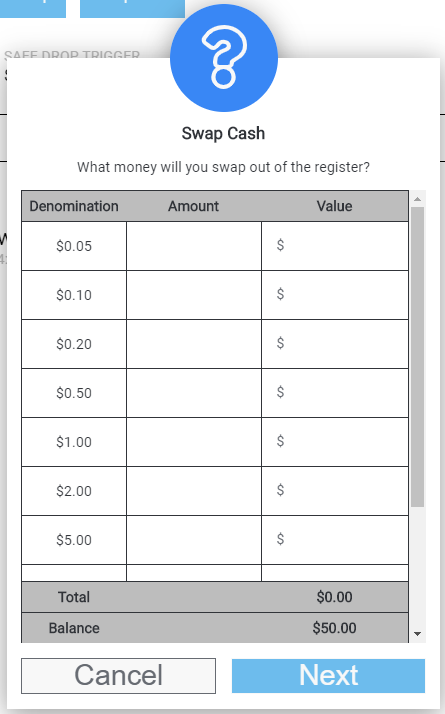Click the Next button
This screenshot has height=714, width=445.
(328, 676)
